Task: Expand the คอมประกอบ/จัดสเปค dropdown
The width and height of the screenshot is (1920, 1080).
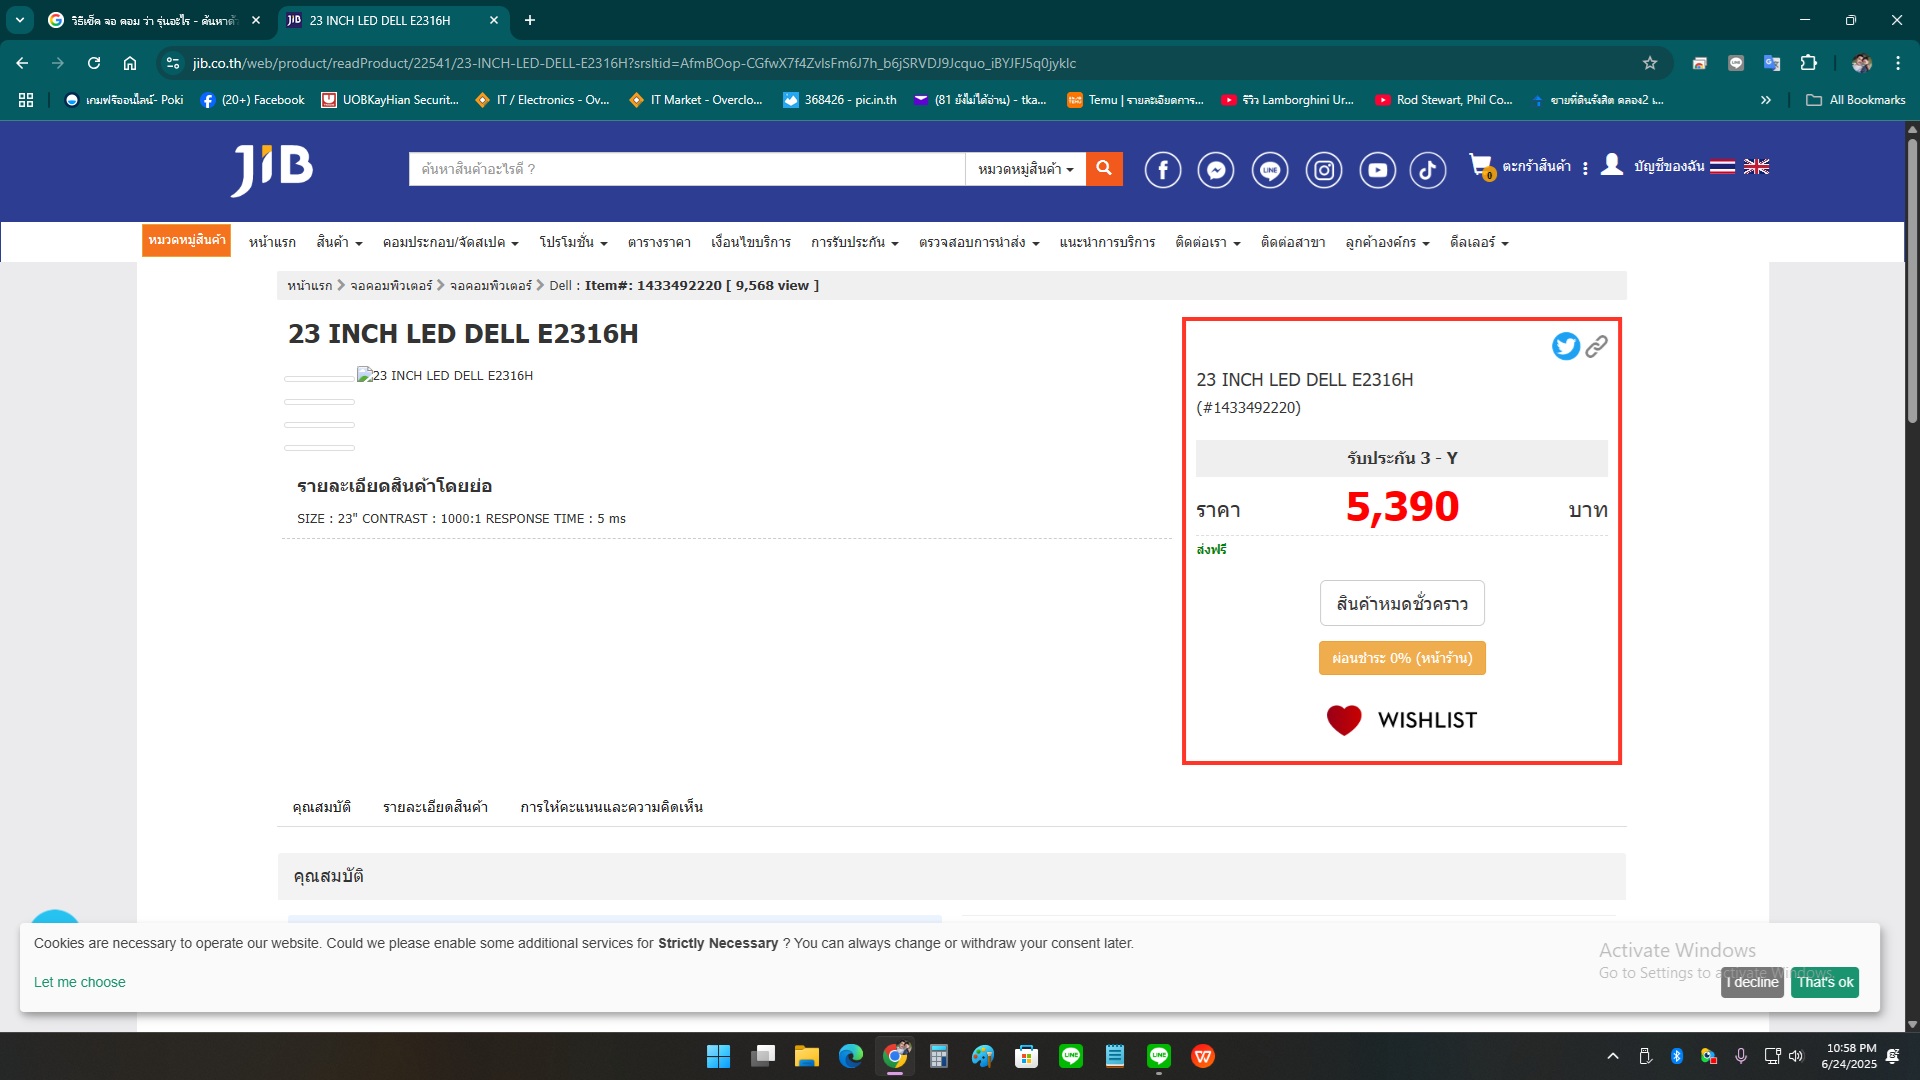Action: 450,242
